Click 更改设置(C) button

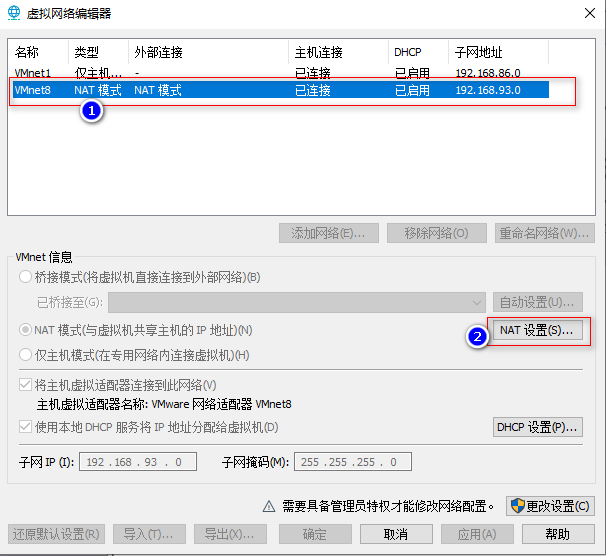550,506
